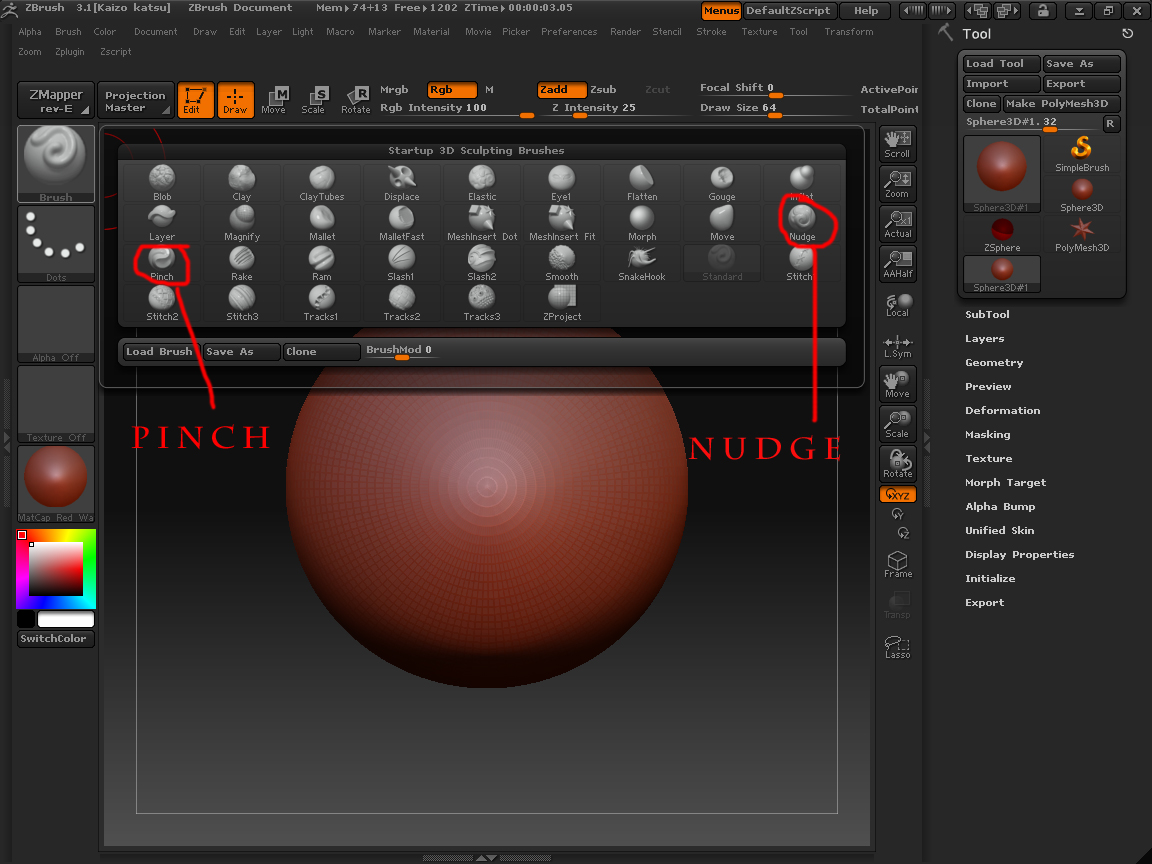The height and width of the screenshot is (864, 1152).
Task: Toggle L.Sym local symmetry
Action: (897, 347)
